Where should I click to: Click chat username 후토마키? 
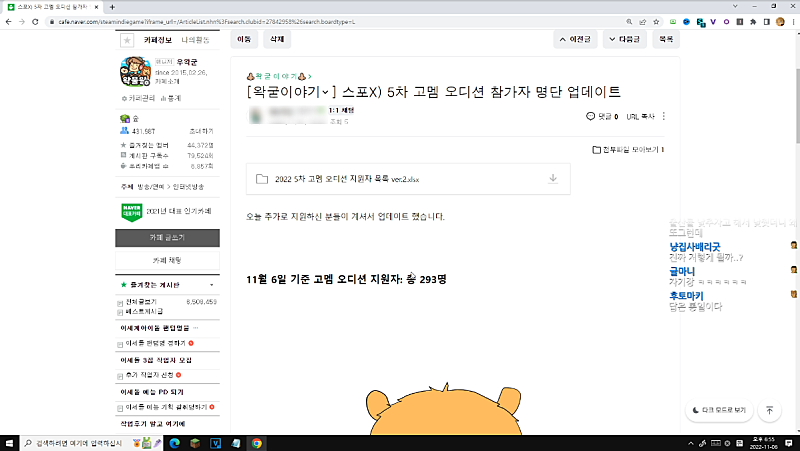coord(686,295)
